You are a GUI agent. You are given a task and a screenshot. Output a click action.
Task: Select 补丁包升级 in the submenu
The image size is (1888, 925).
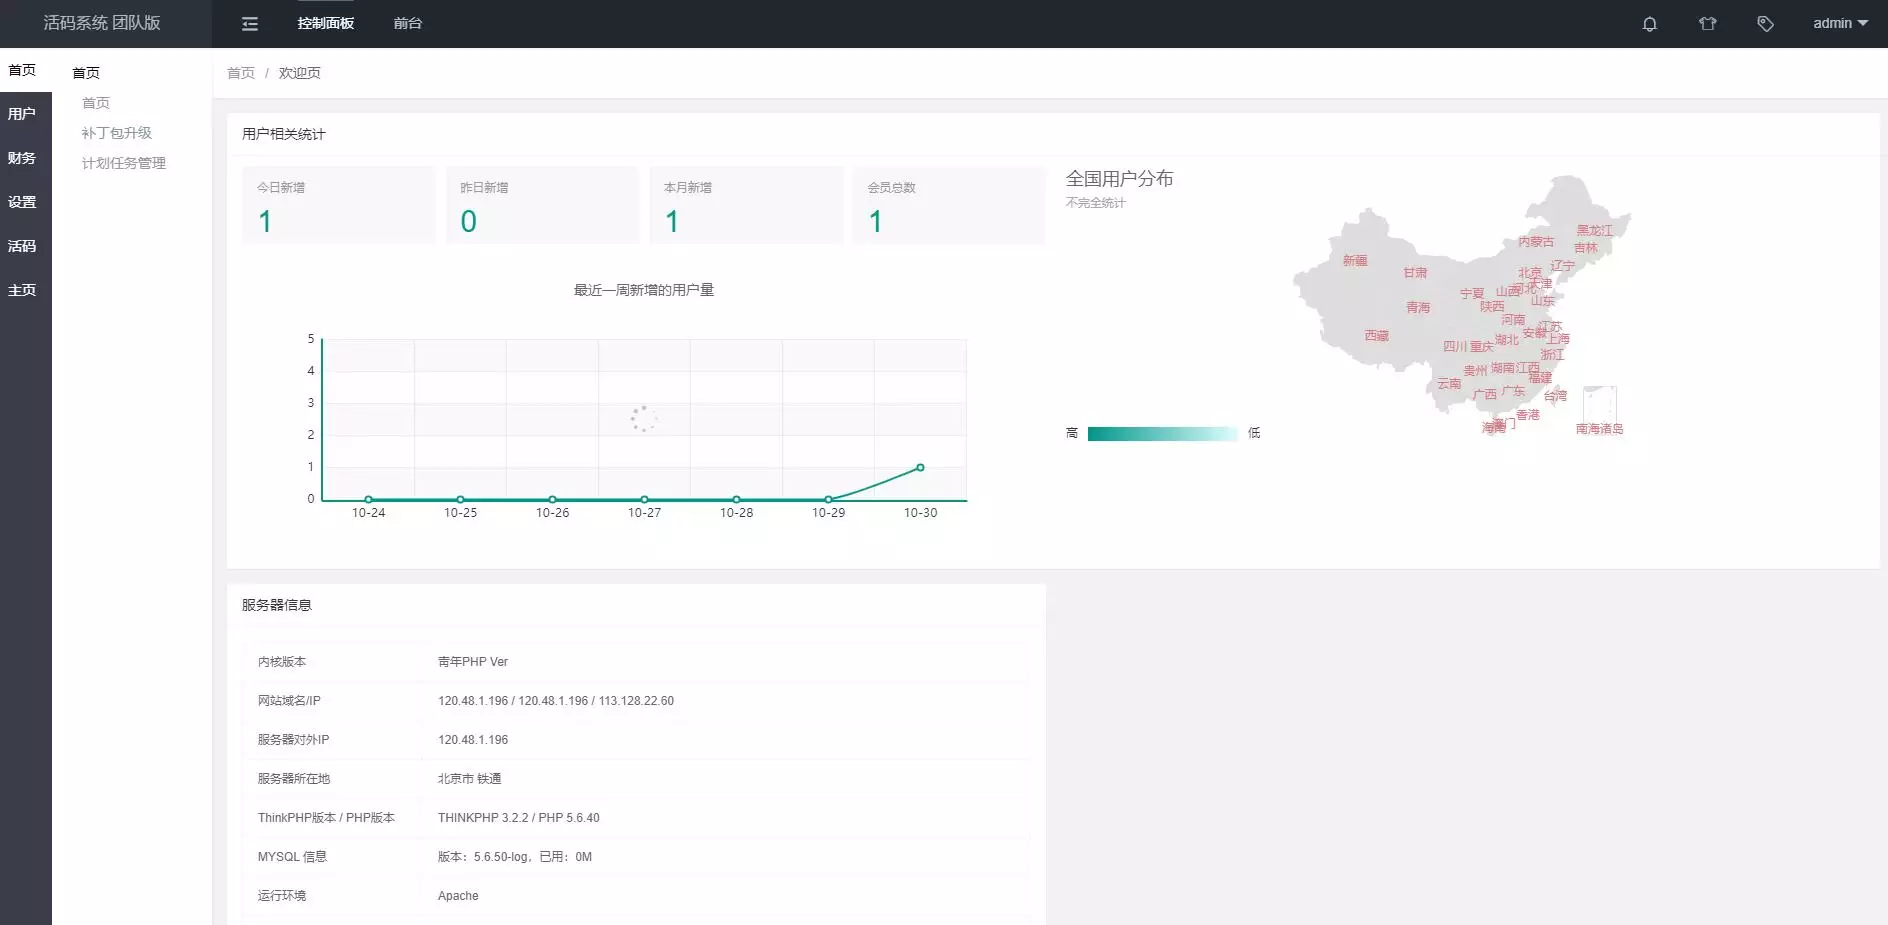(x=117, y=132)
